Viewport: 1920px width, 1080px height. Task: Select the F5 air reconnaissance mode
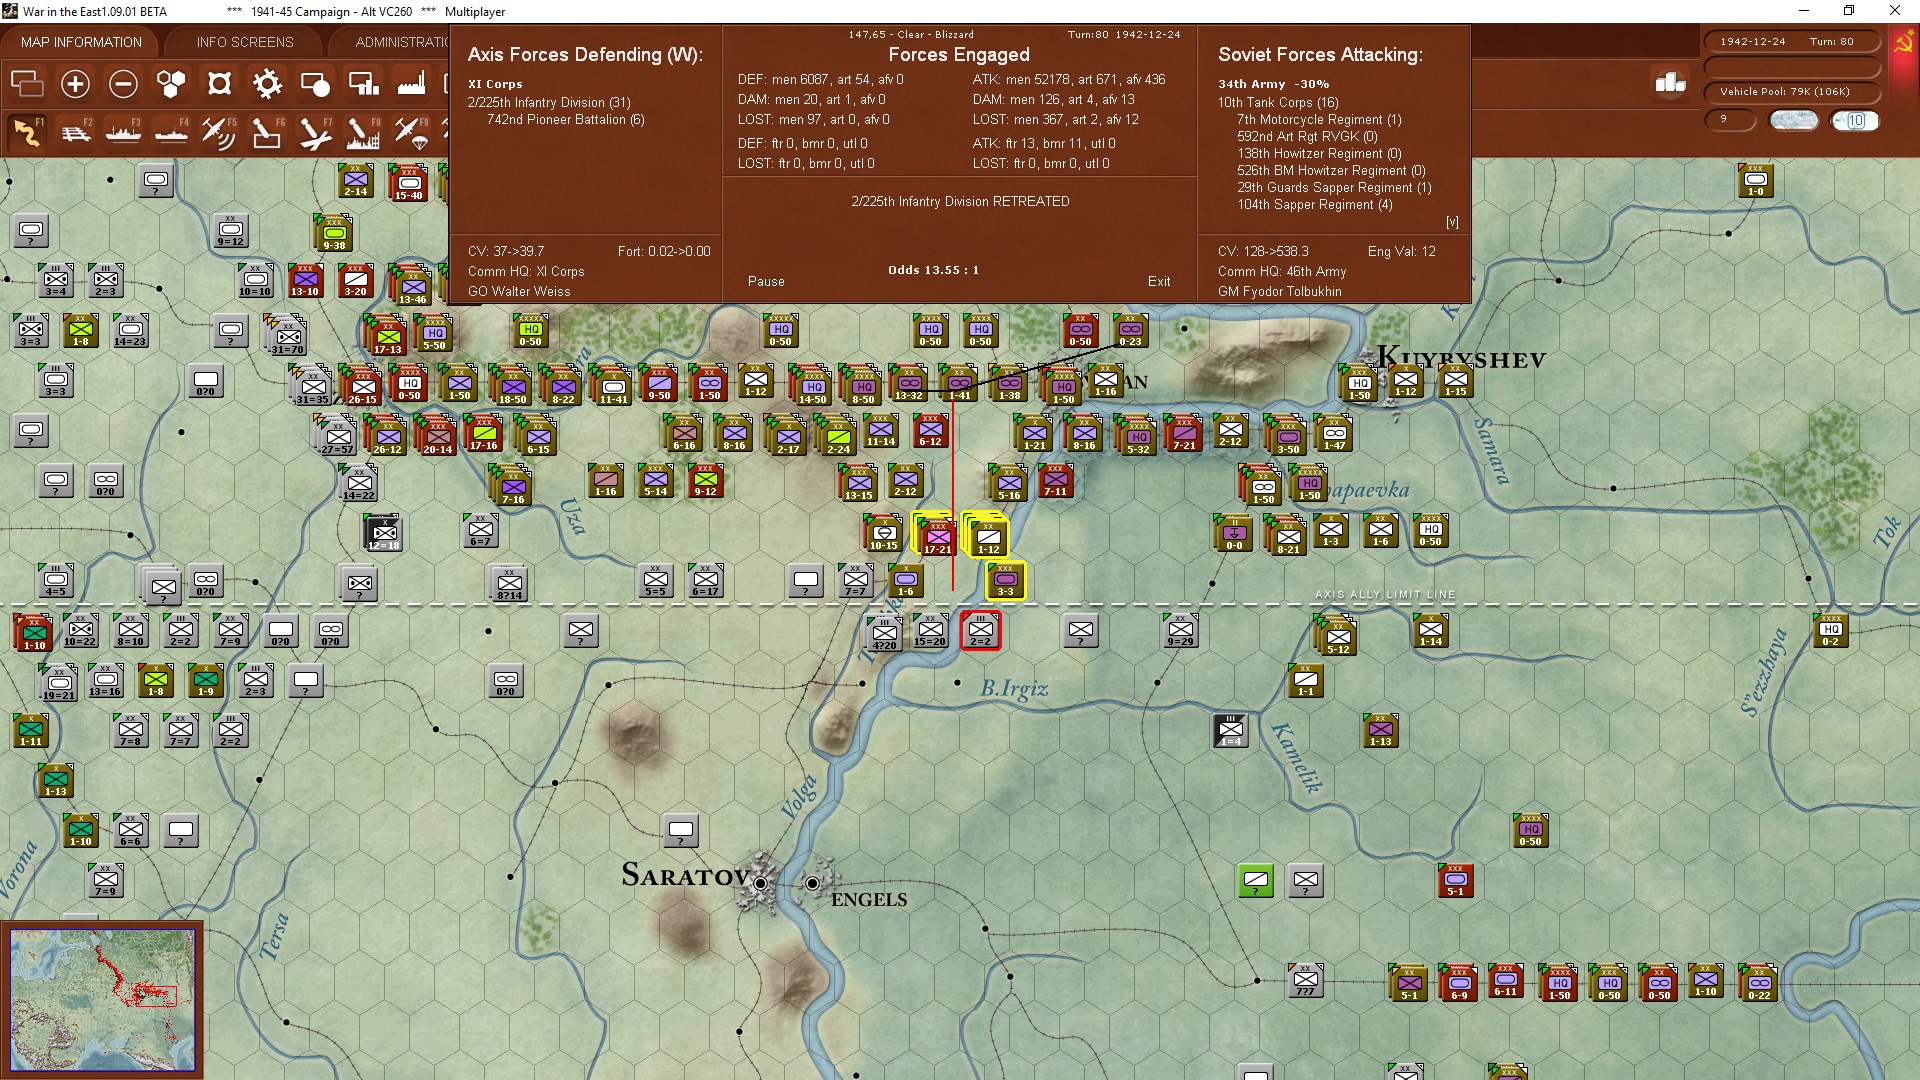click(219, 133)
